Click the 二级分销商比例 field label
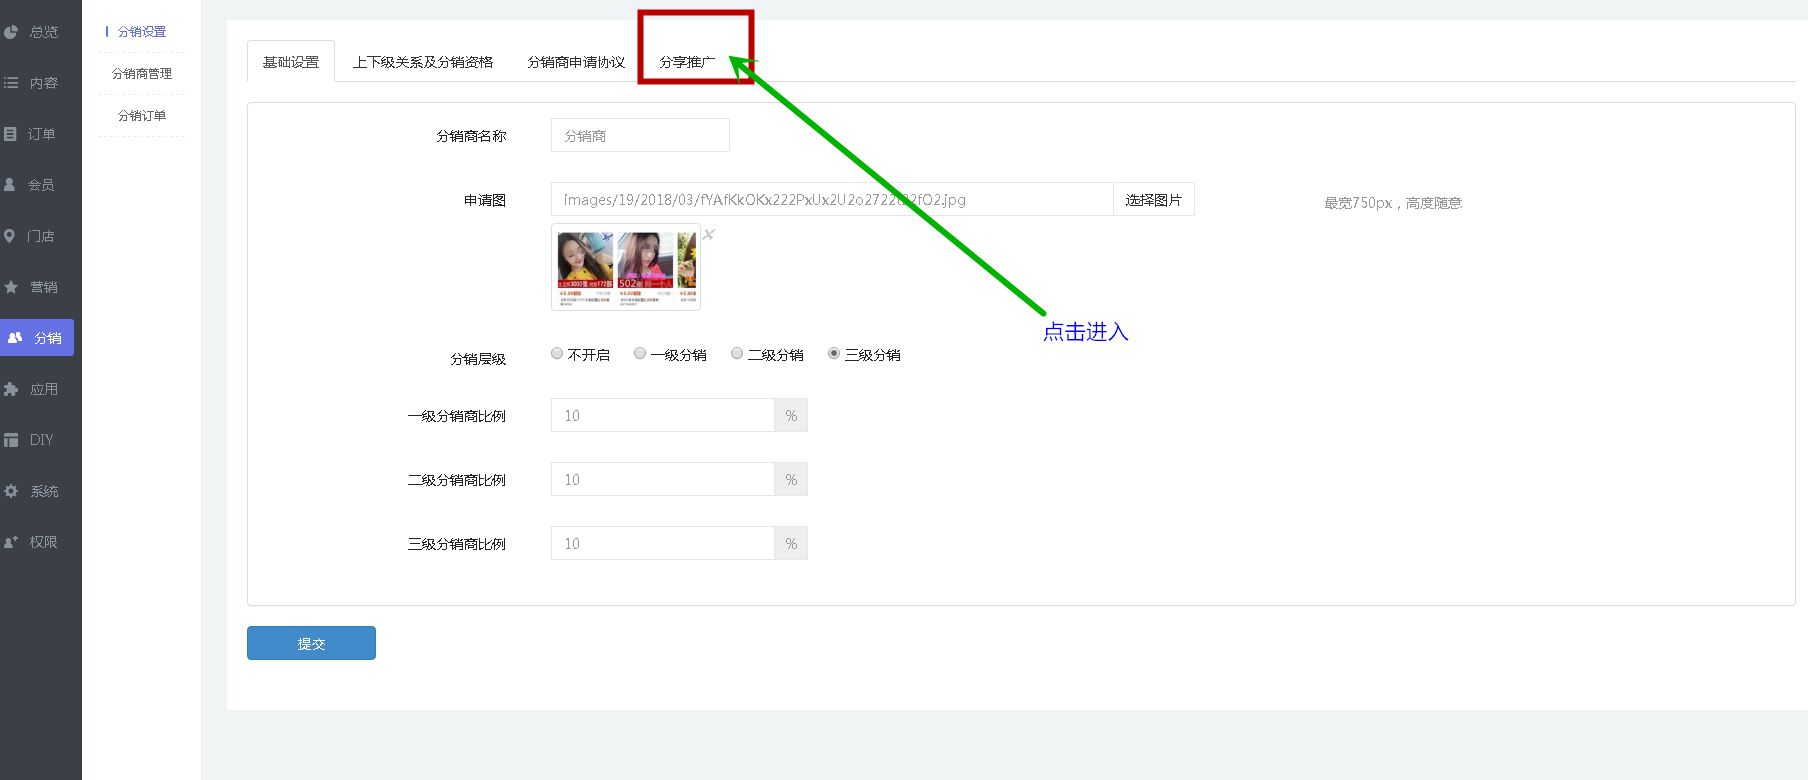 point(457,480)
